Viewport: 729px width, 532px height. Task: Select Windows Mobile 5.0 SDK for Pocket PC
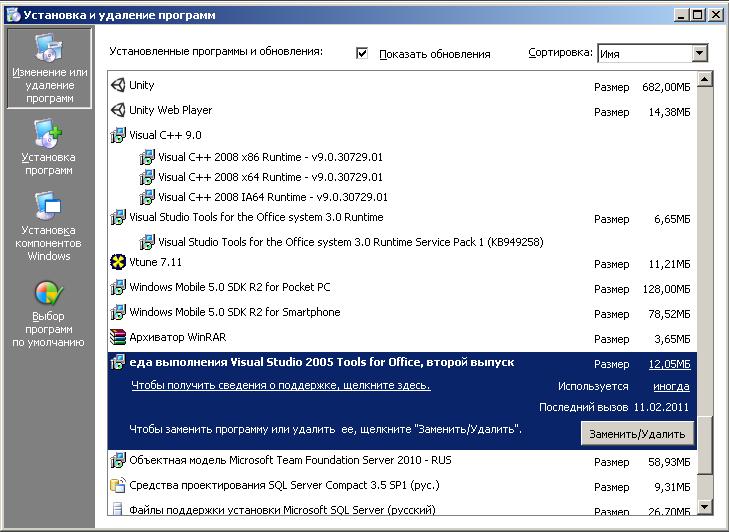[229, 288]
